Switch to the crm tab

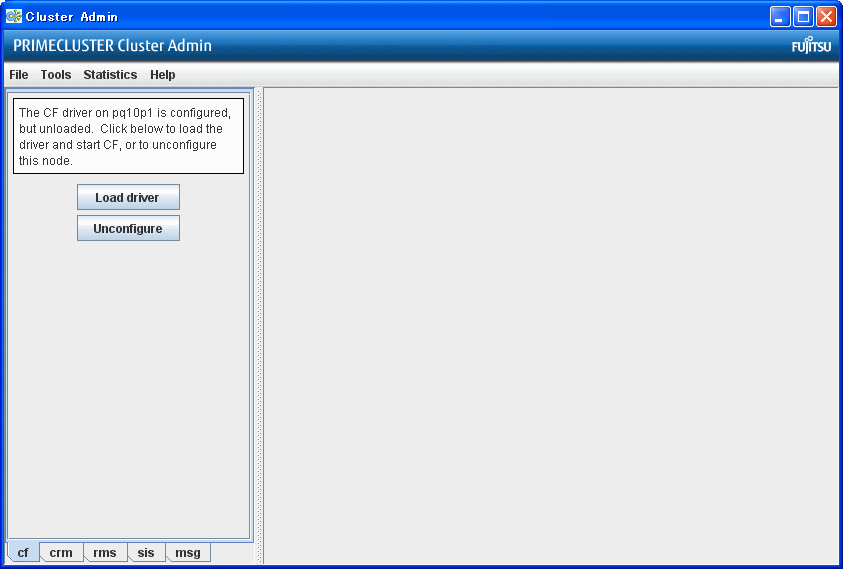click(61, 552)
